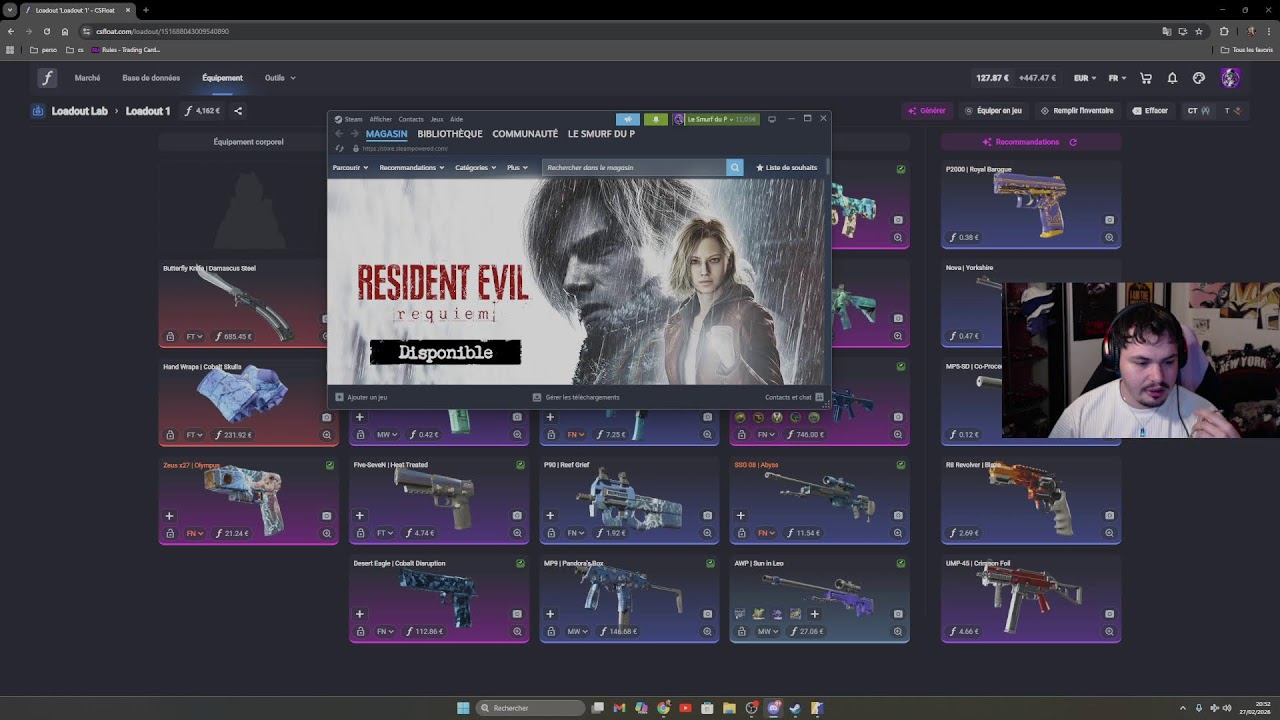Expand Steam Catégories dropdown
1280x720 pixels.
(475, 168)
